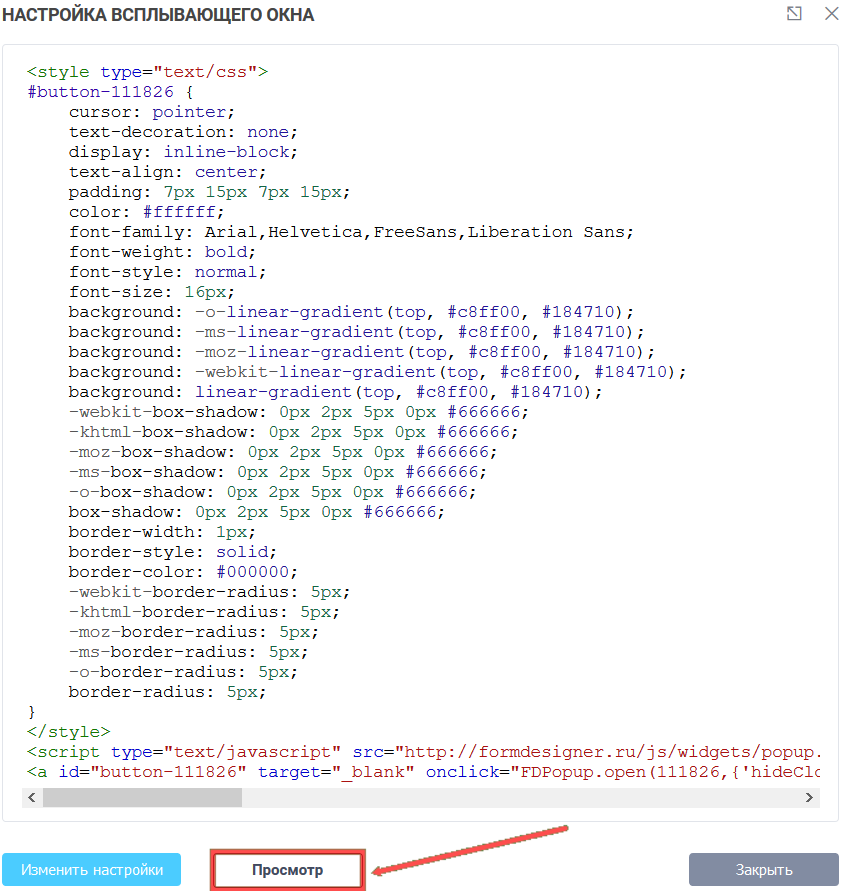Click the closing </style> tag line
Image resolution: width=841 pixels, height=891 pixels.
click(x=69, y=732)
